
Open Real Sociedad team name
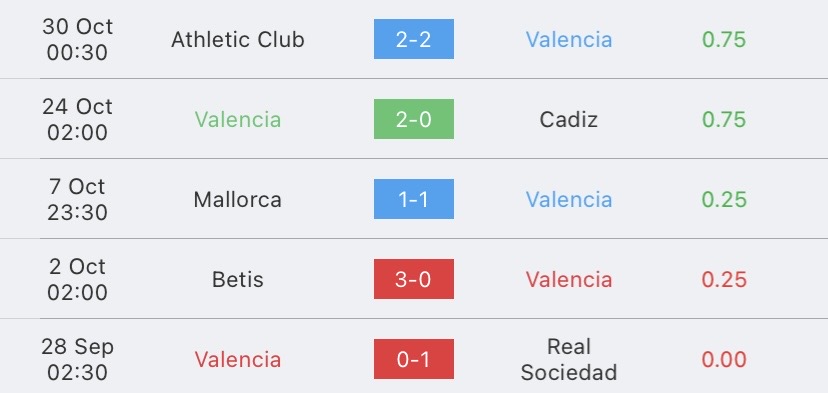pyautogui.click(x=569, y=359)
